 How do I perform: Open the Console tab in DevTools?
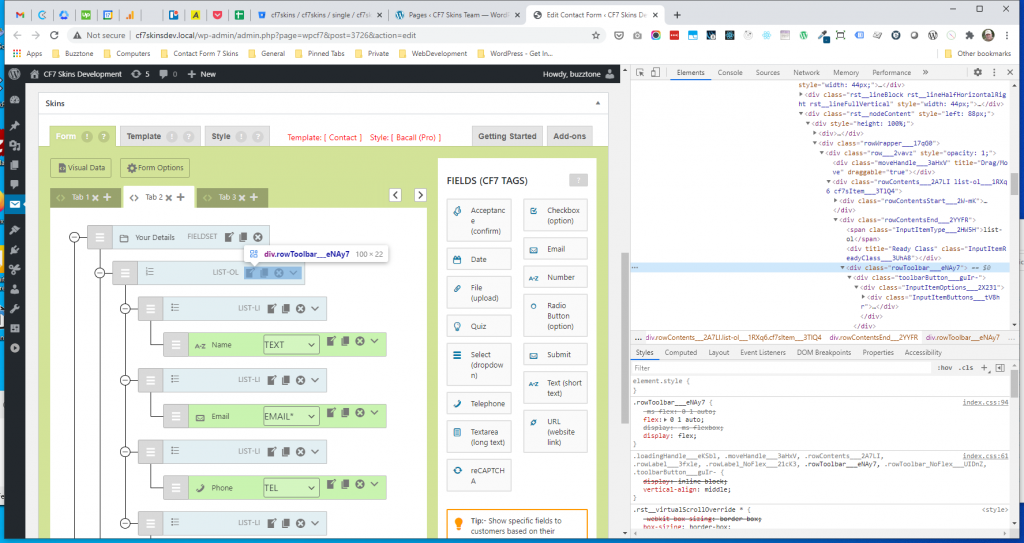pyautogui.click(x=730, y=73)
